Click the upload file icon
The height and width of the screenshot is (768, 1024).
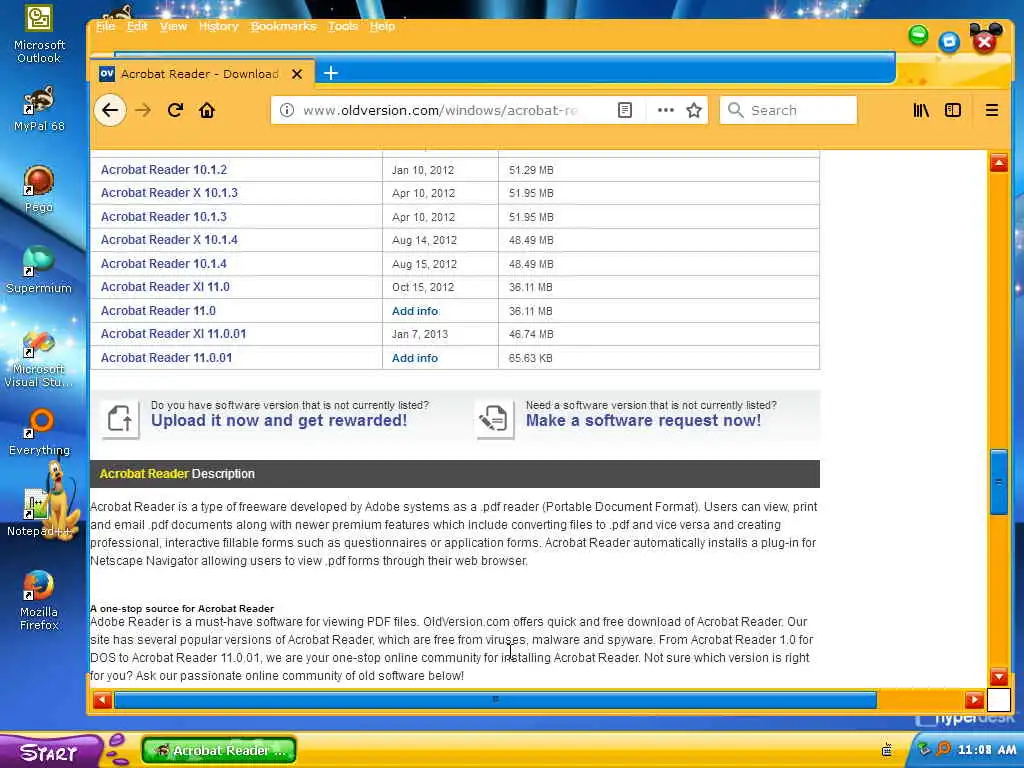[x=120, y=418]
